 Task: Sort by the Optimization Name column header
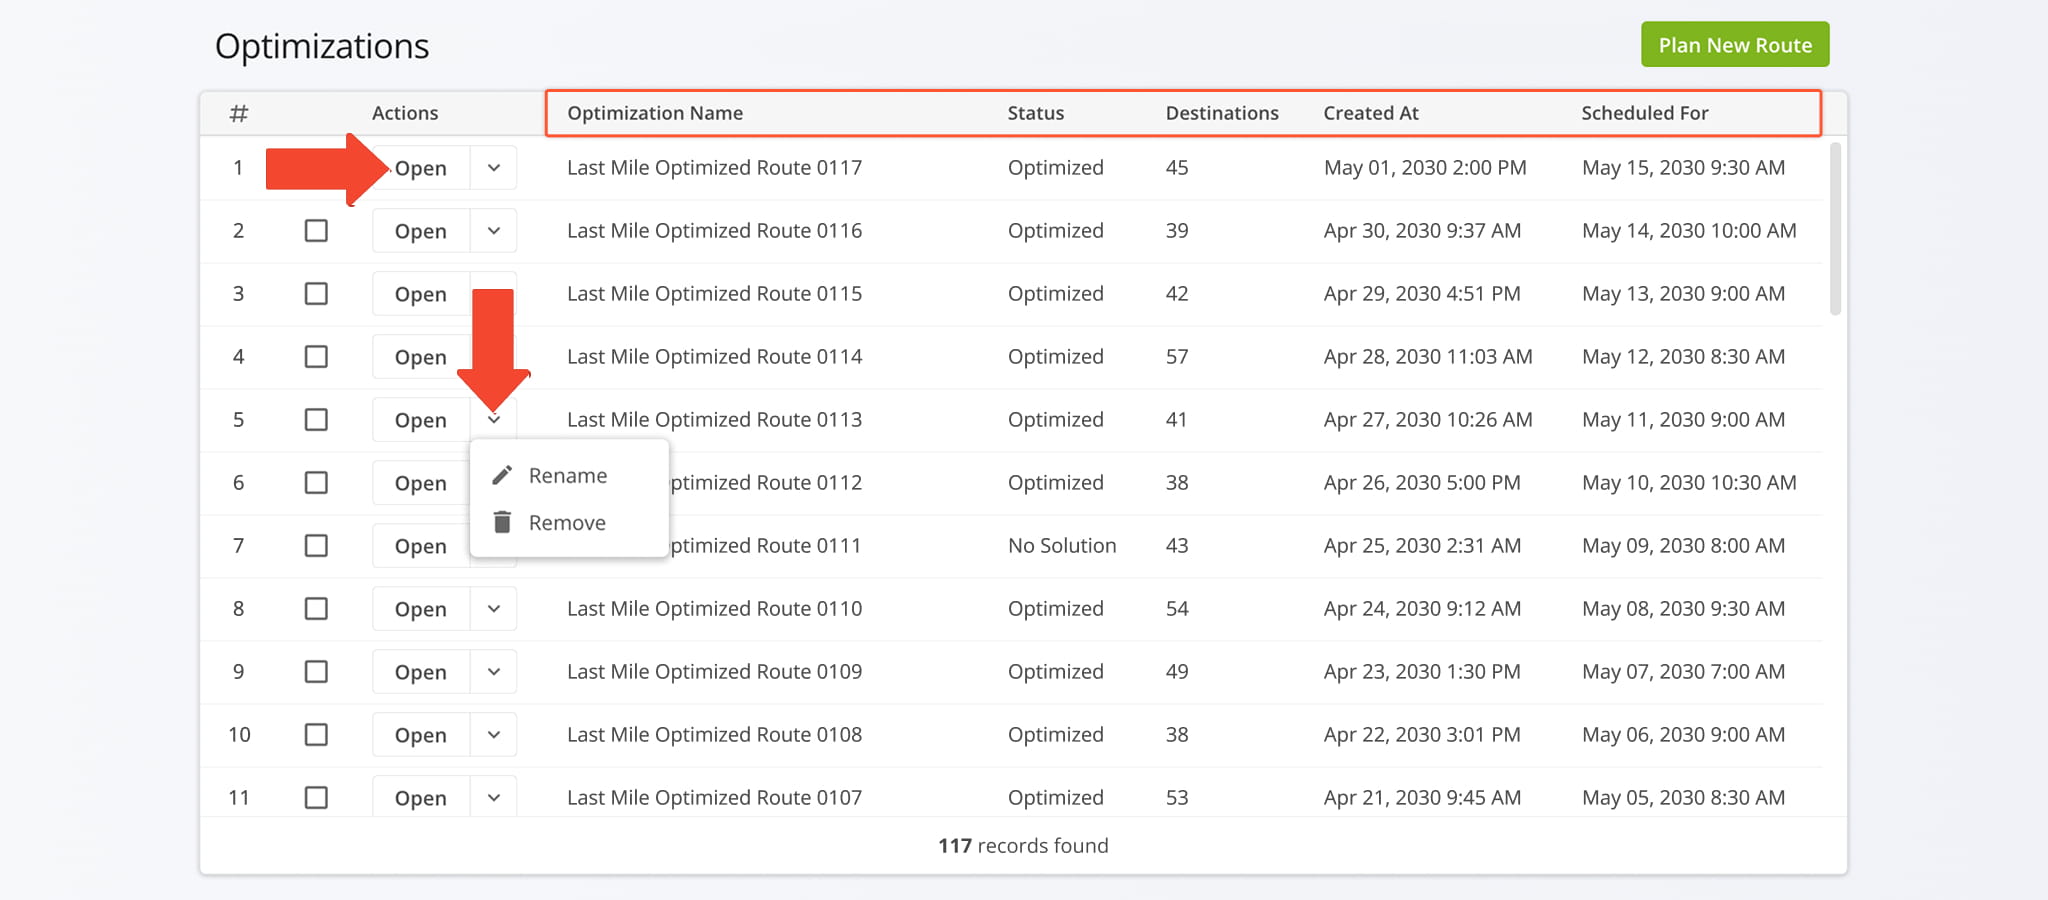[x=655, y=113]
